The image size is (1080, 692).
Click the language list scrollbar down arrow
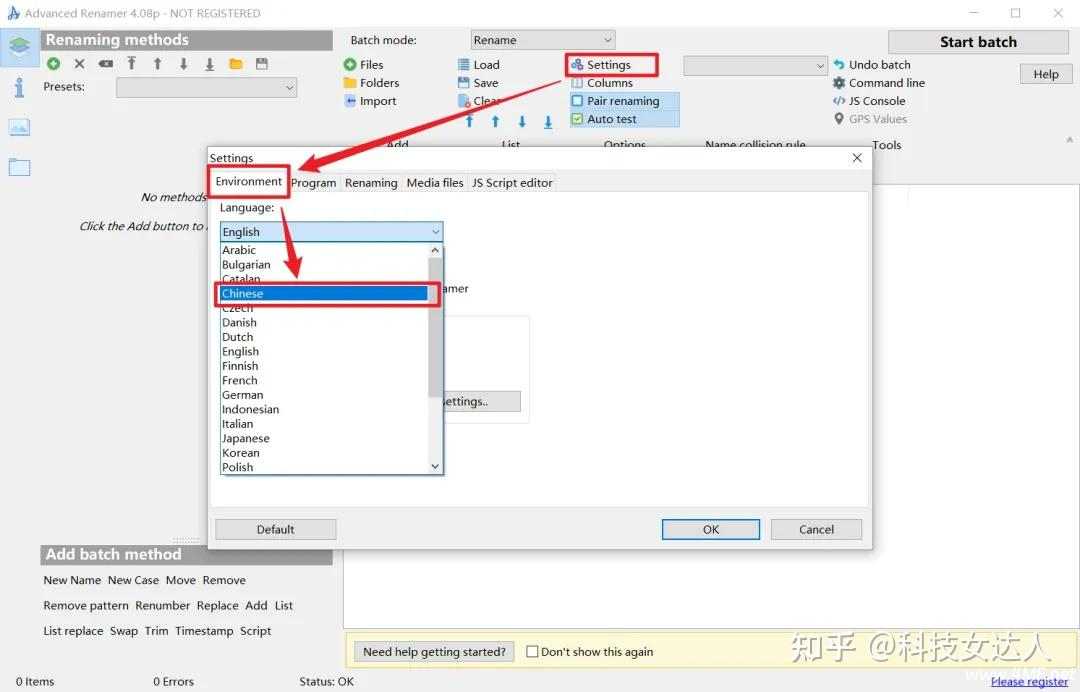tap(435, 466)
